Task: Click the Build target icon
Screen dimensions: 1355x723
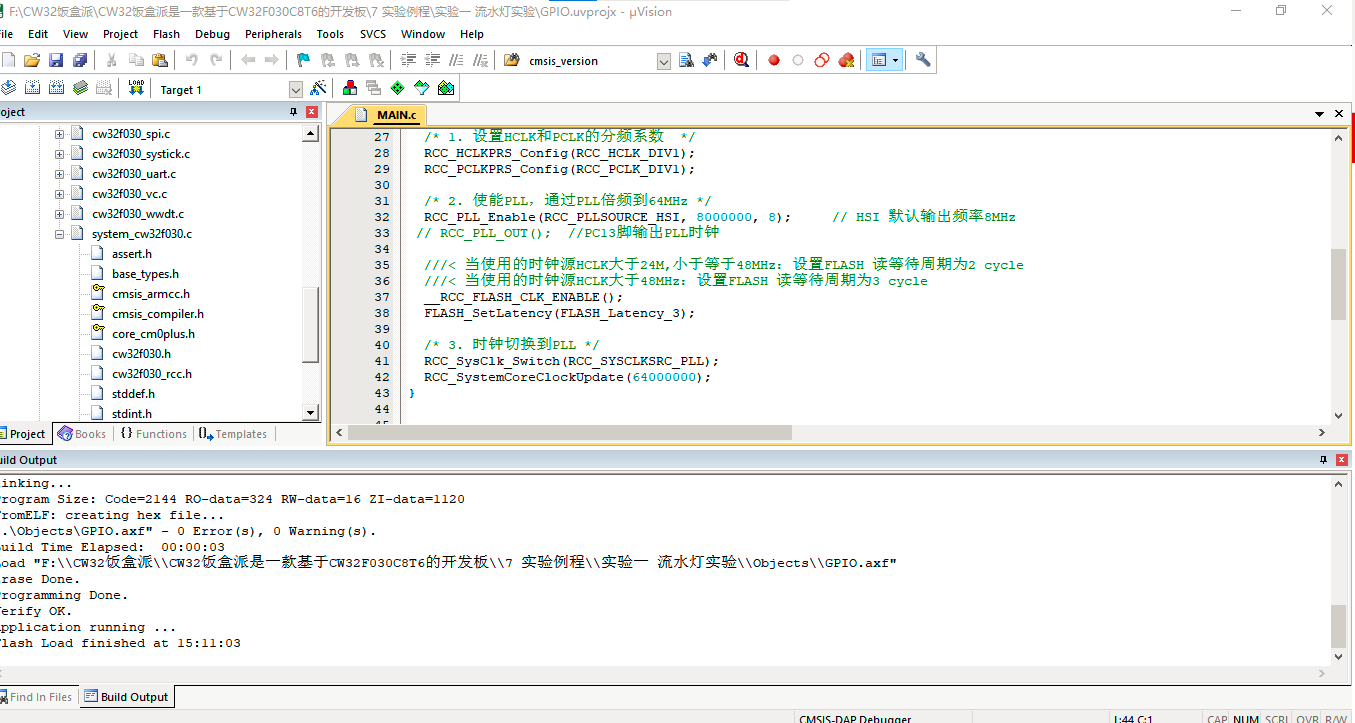Action: (32, 88)
